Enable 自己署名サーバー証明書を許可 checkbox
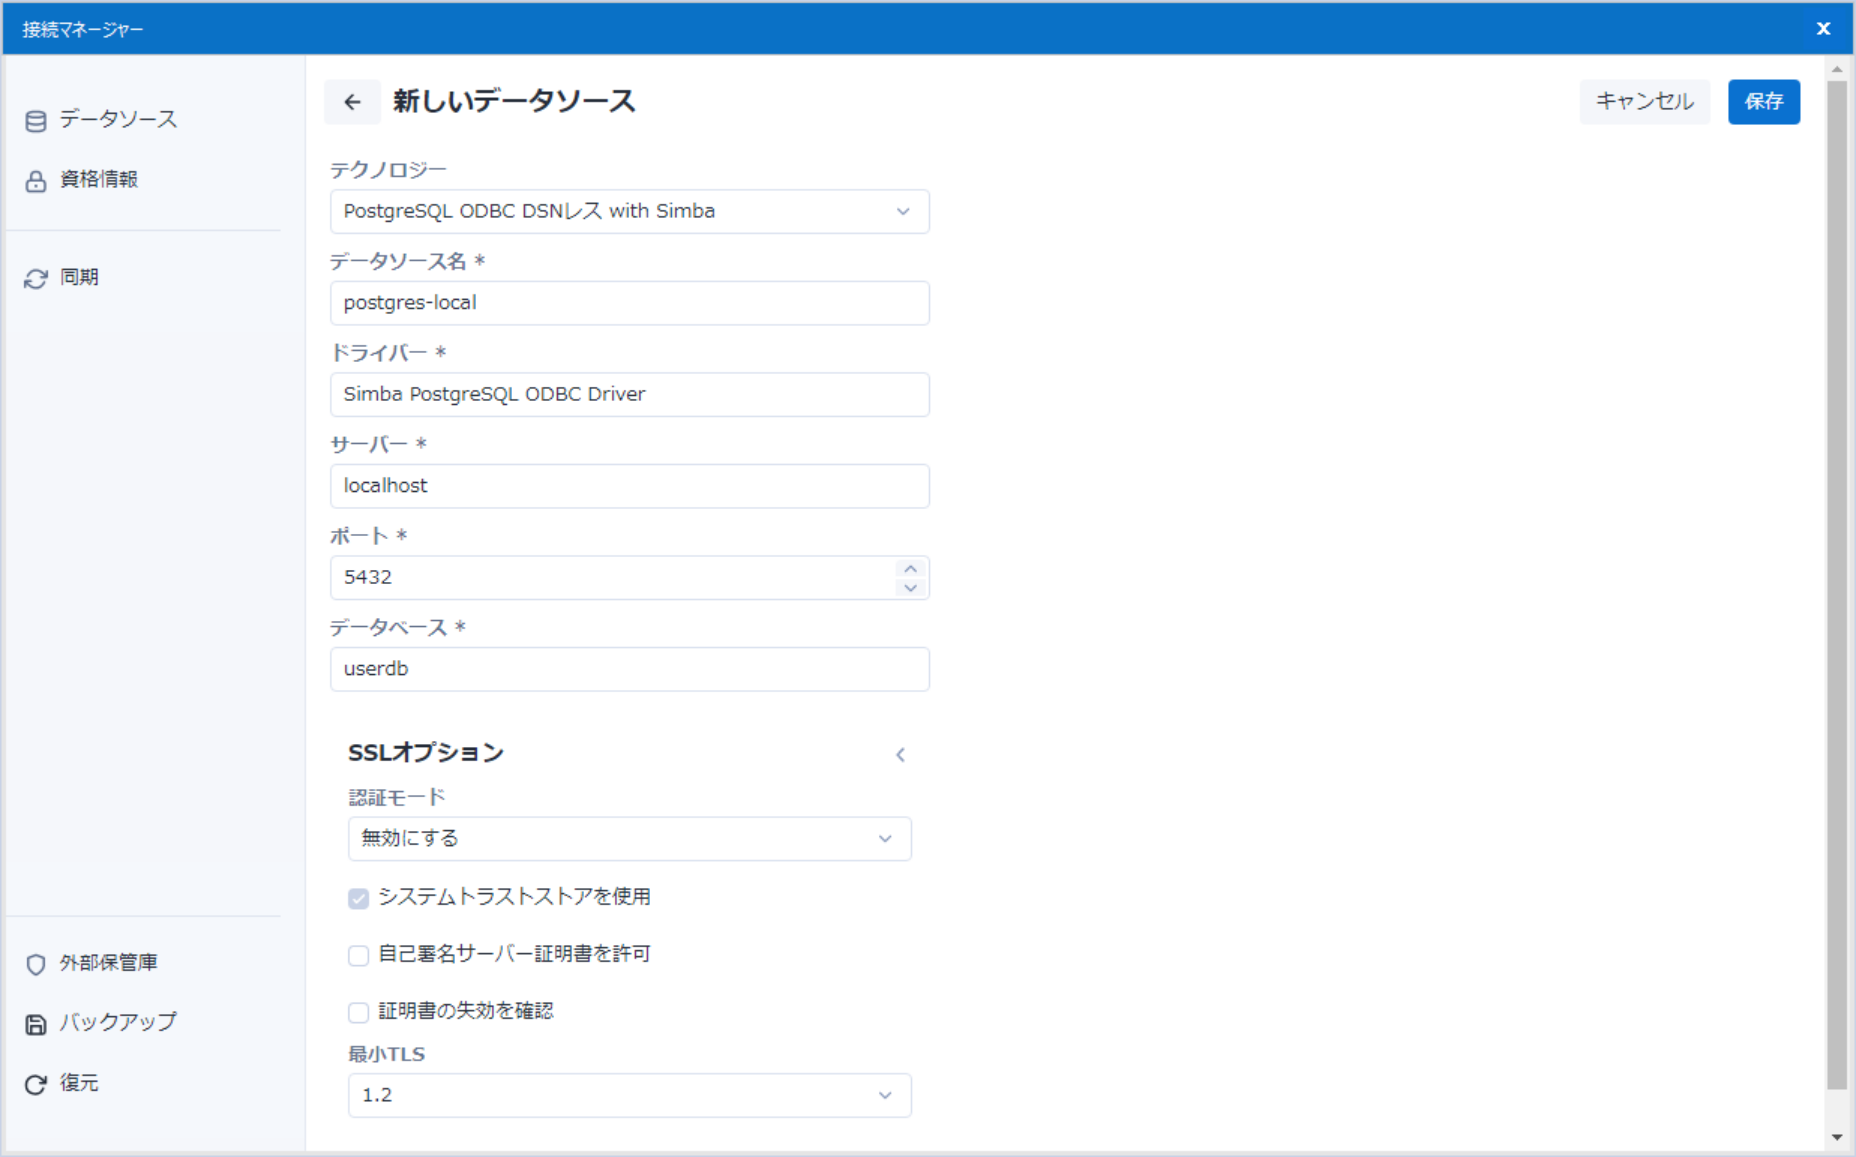 coord(358,956)
